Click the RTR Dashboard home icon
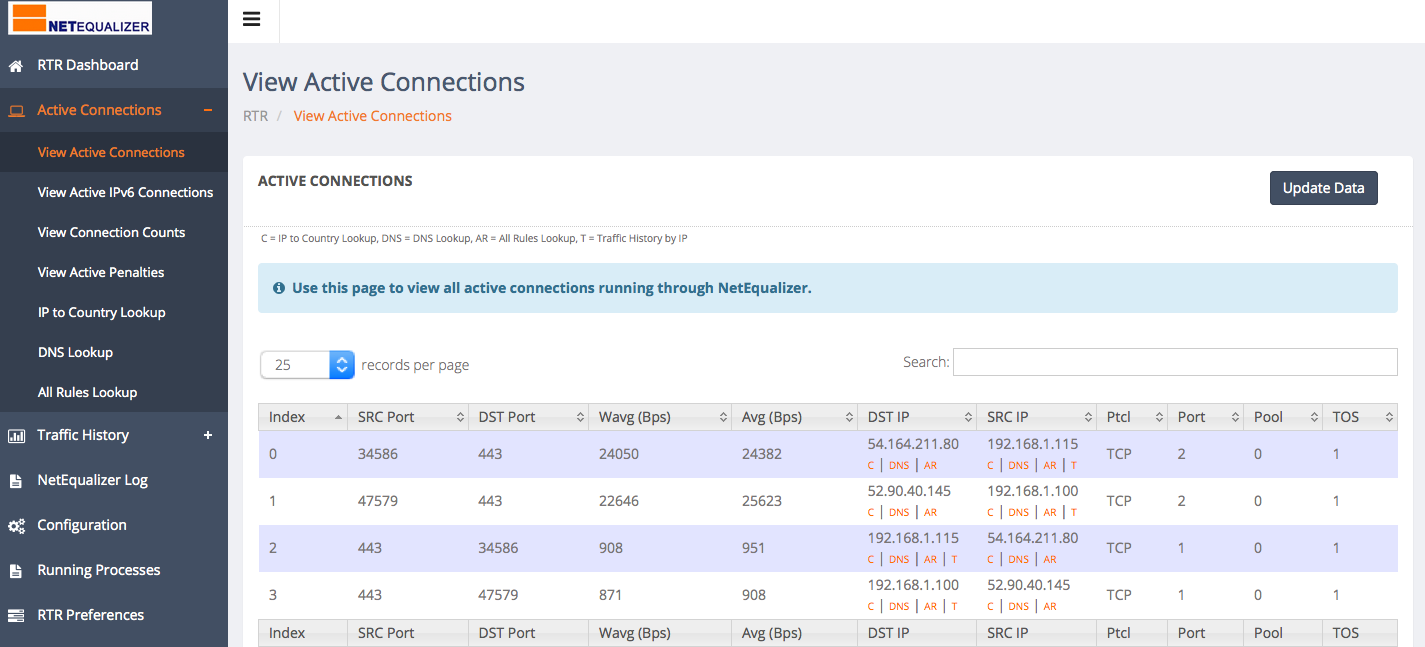This screenshot has height=647, width=1425. (16, 66)
